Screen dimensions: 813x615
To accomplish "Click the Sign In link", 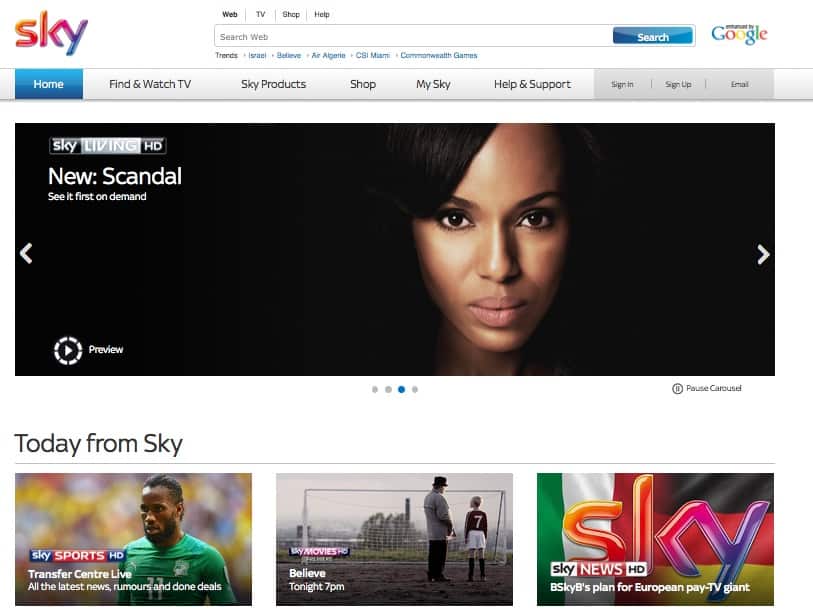I will click(x=622, y=85).
